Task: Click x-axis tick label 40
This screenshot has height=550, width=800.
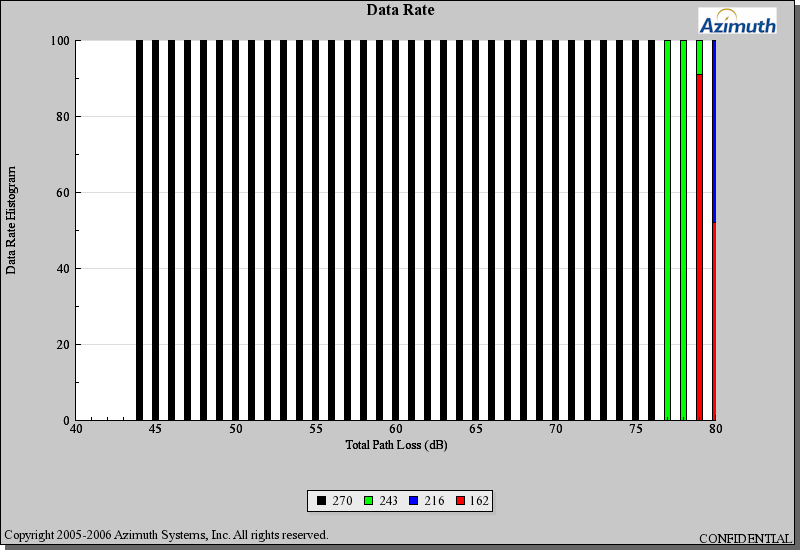Action: 76,429
